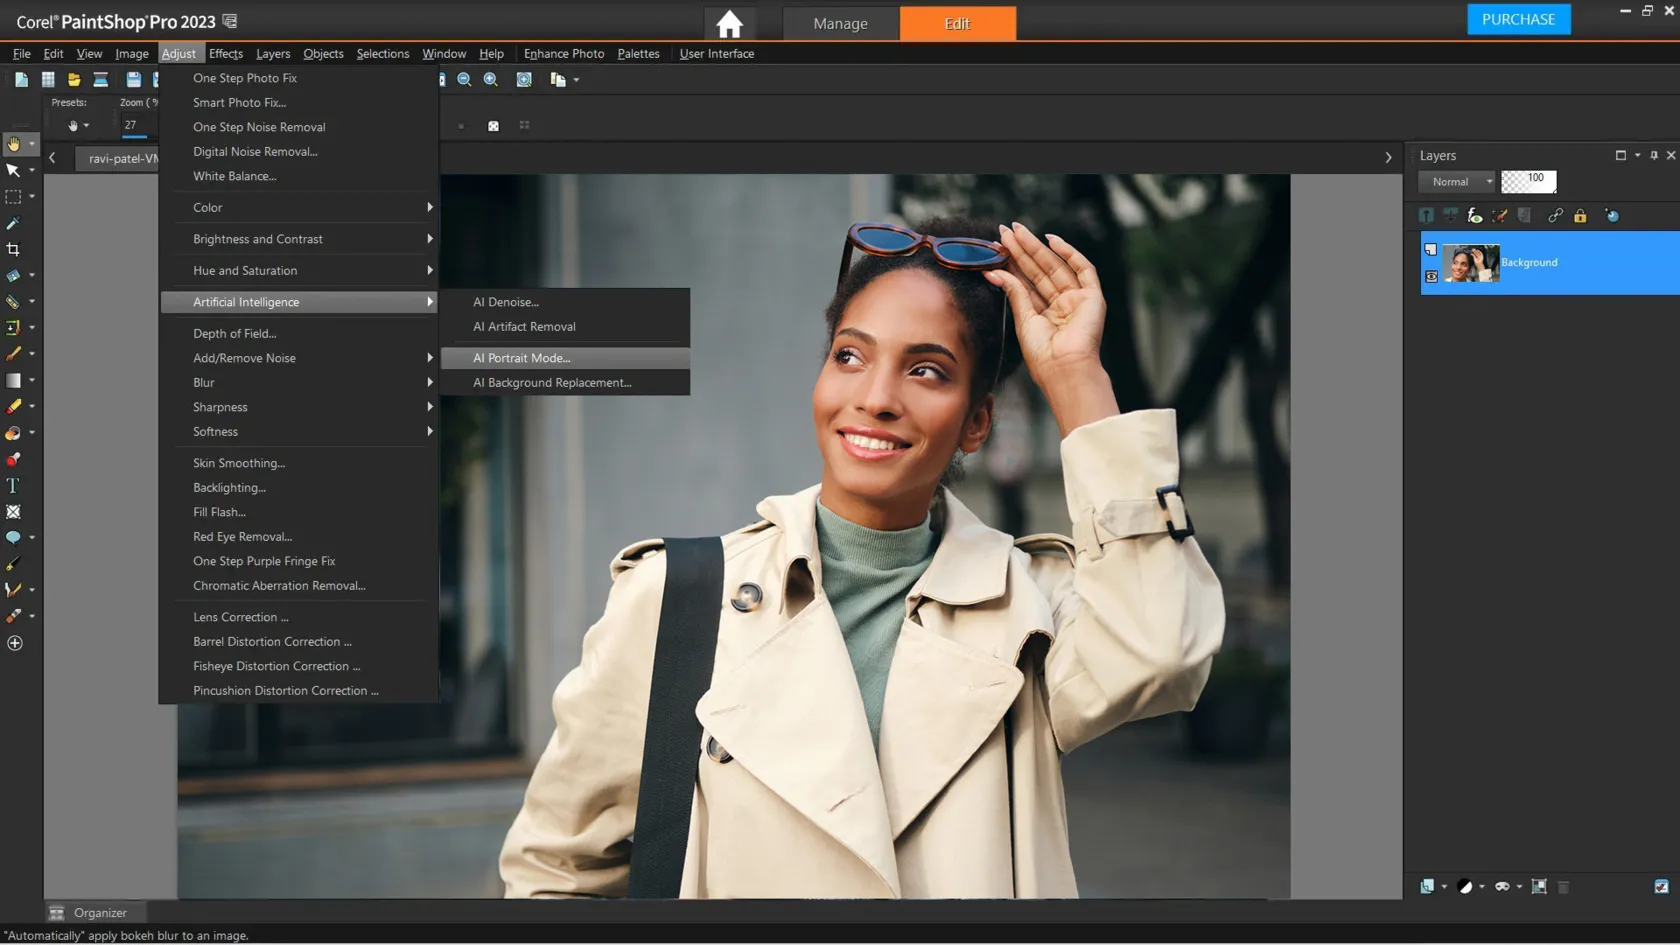Select the Pan hand tool
1680x945 pixels.
13,144
